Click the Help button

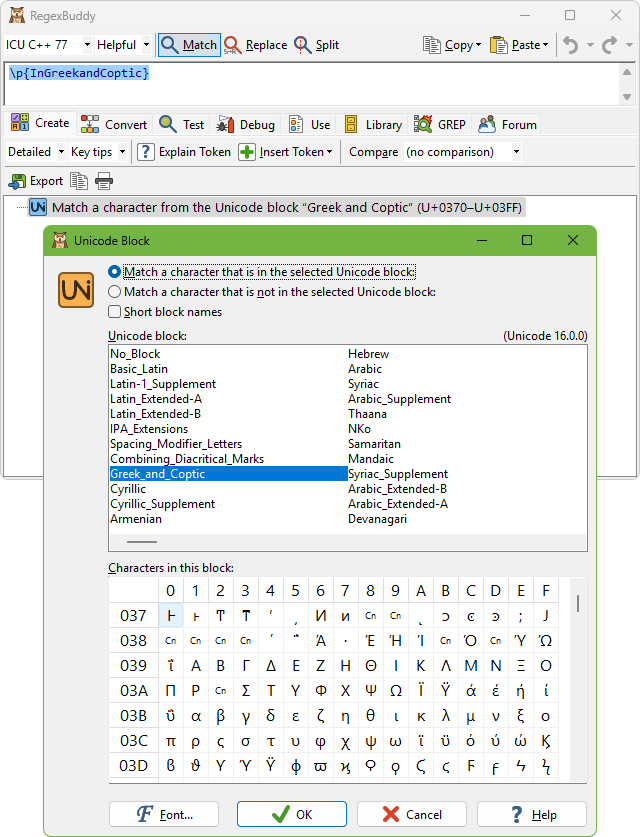pyautogui.click(x=532, y=815)
